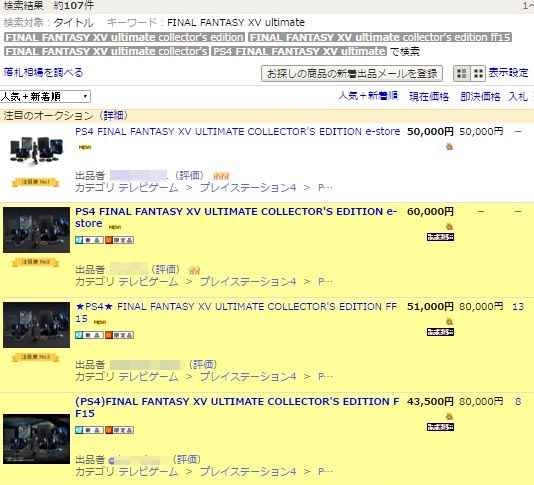Open テレビゲーム category in 51,000円 listing
This screenshot has height=485, width=534.
click(148, 377)
